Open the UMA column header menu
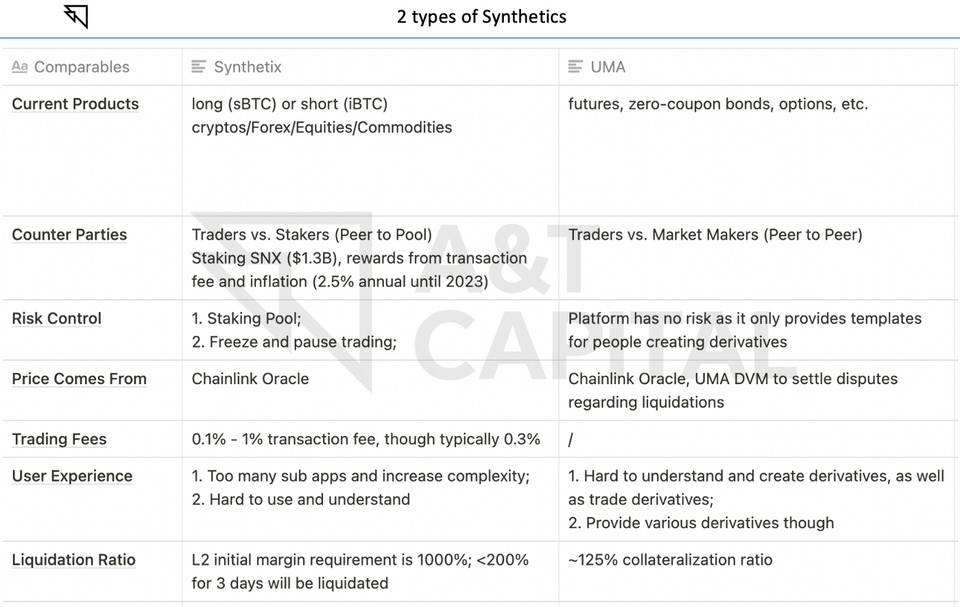Screen dimensions: 960x607 point(608,67)
